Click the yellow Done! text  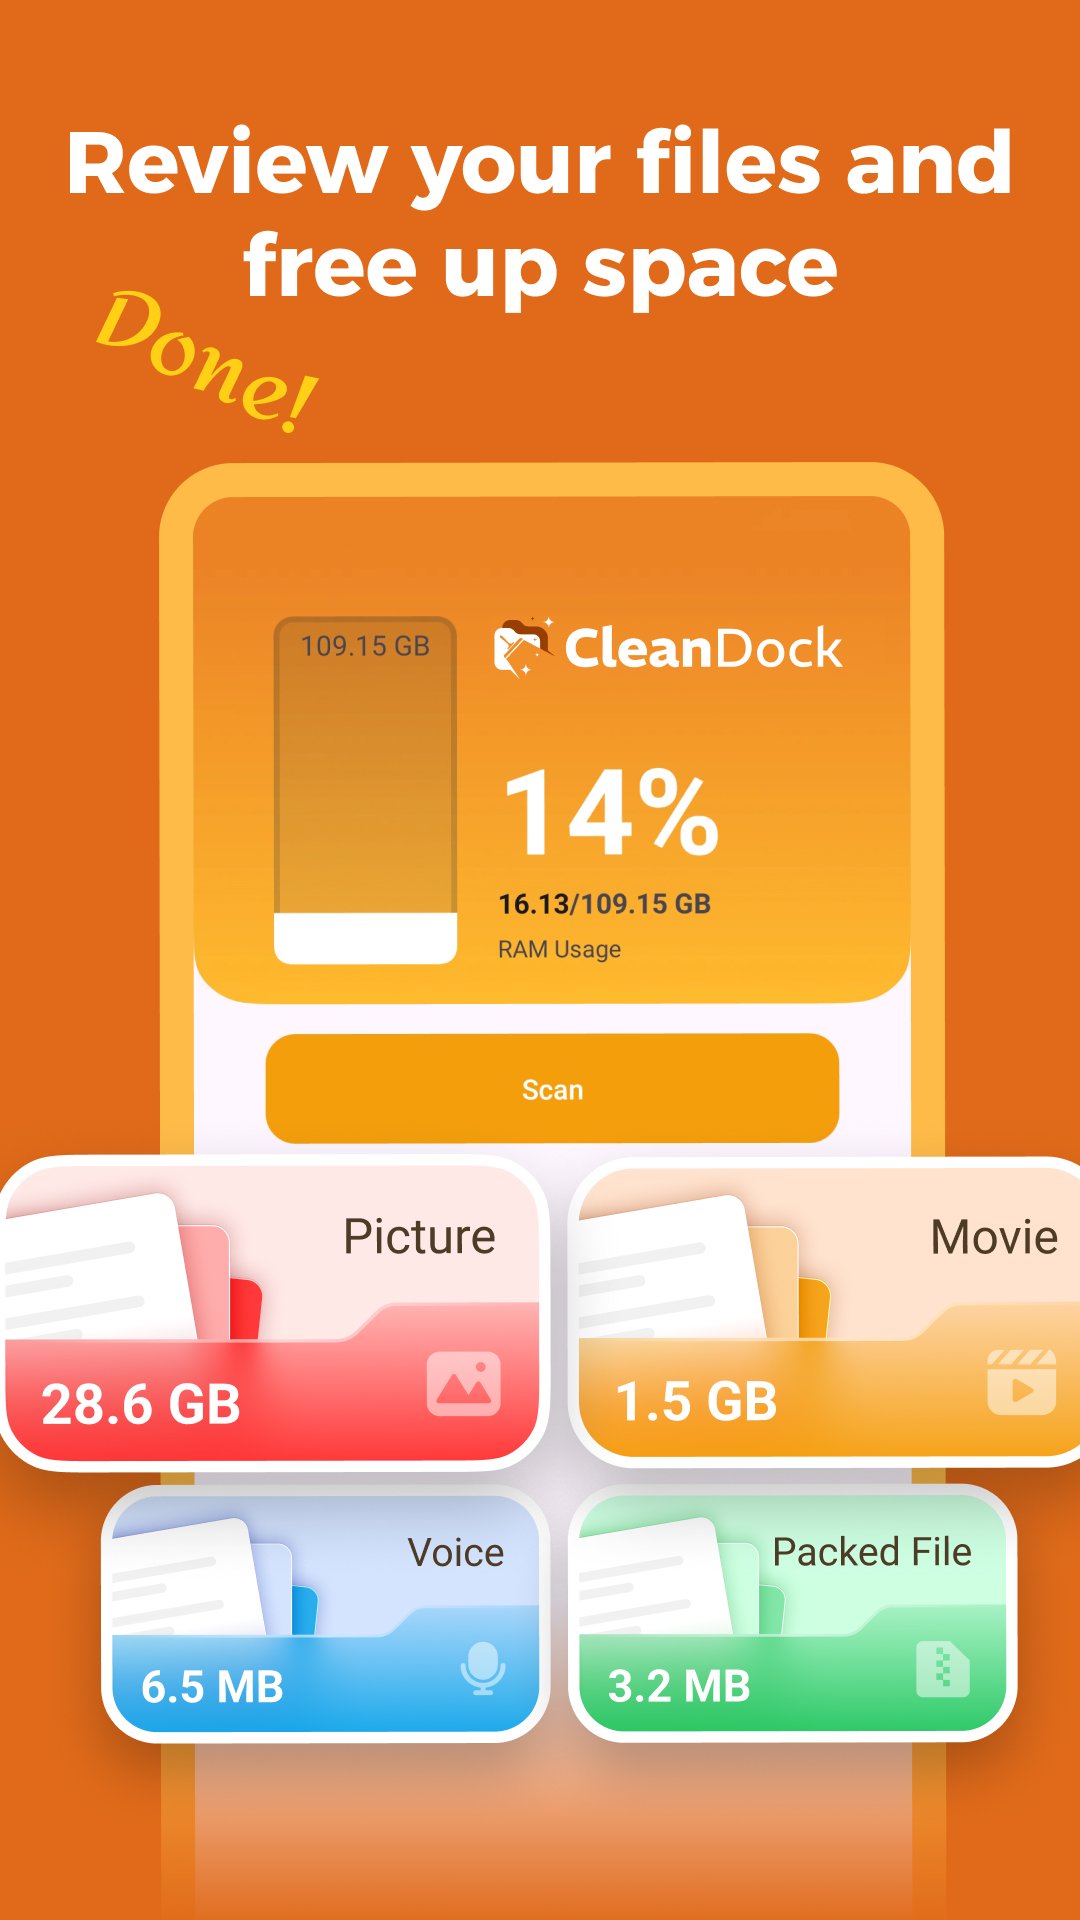coord(208,360)
